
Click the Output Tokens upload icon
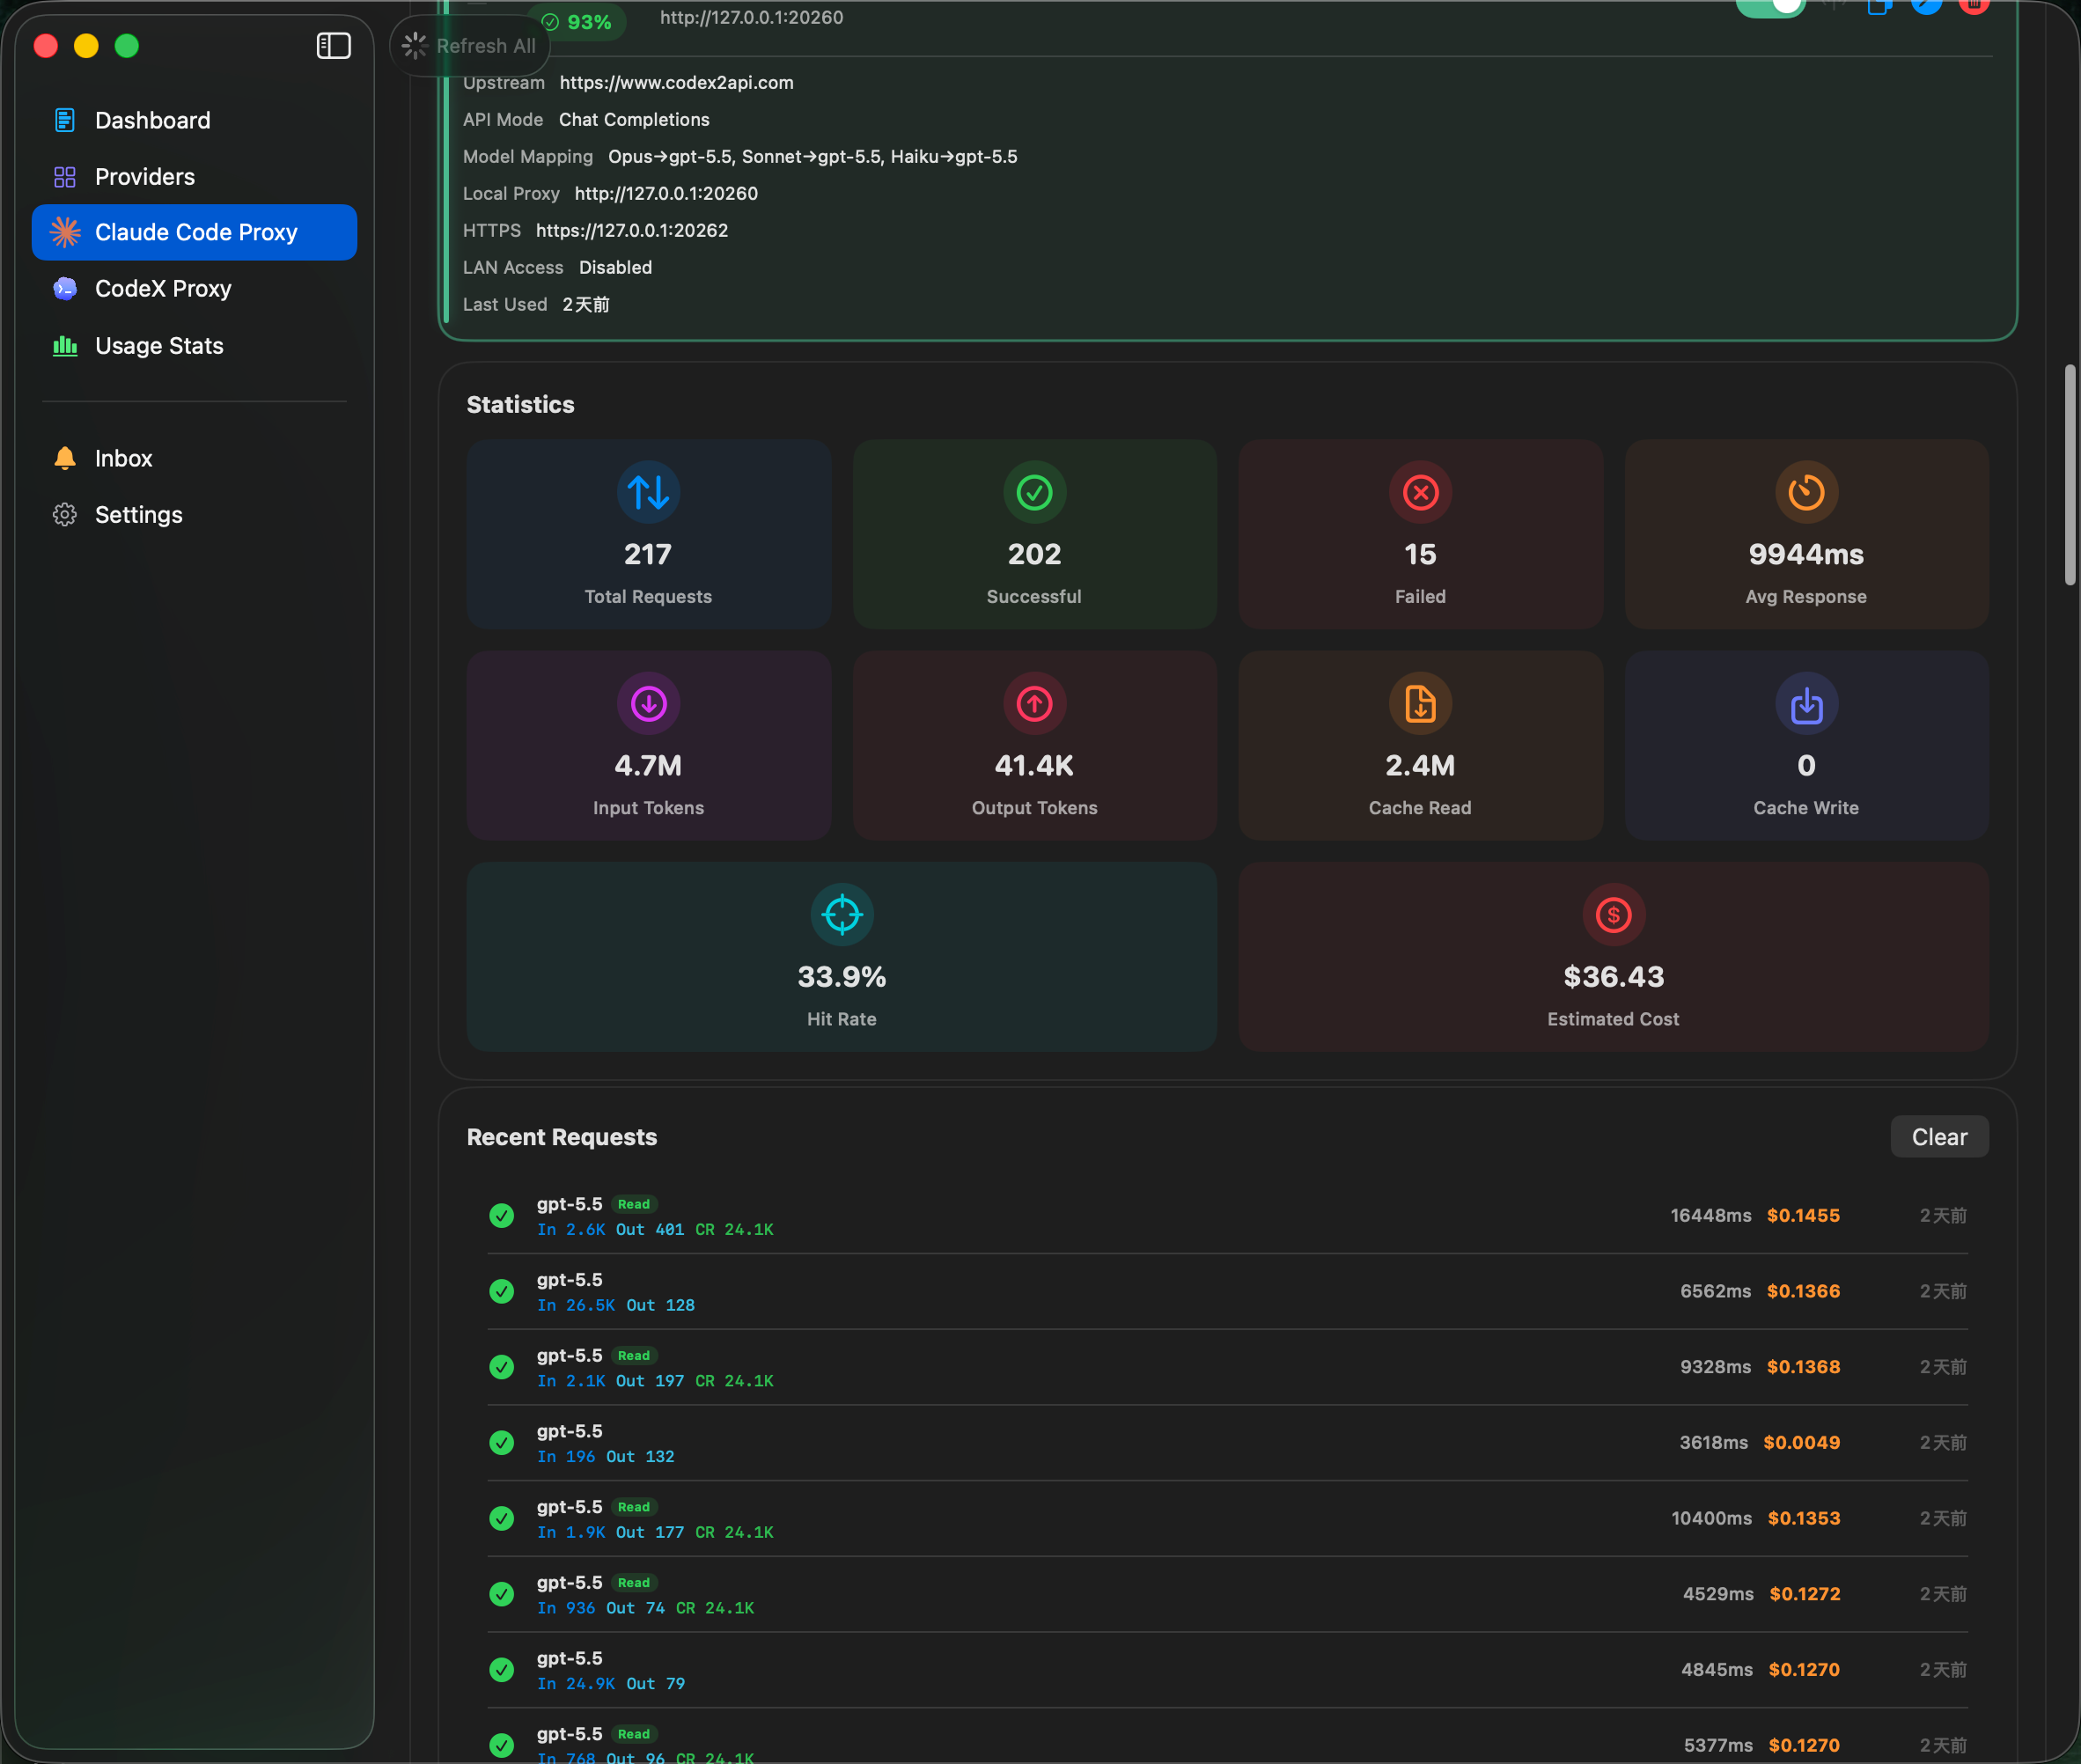click(1034, 704)
